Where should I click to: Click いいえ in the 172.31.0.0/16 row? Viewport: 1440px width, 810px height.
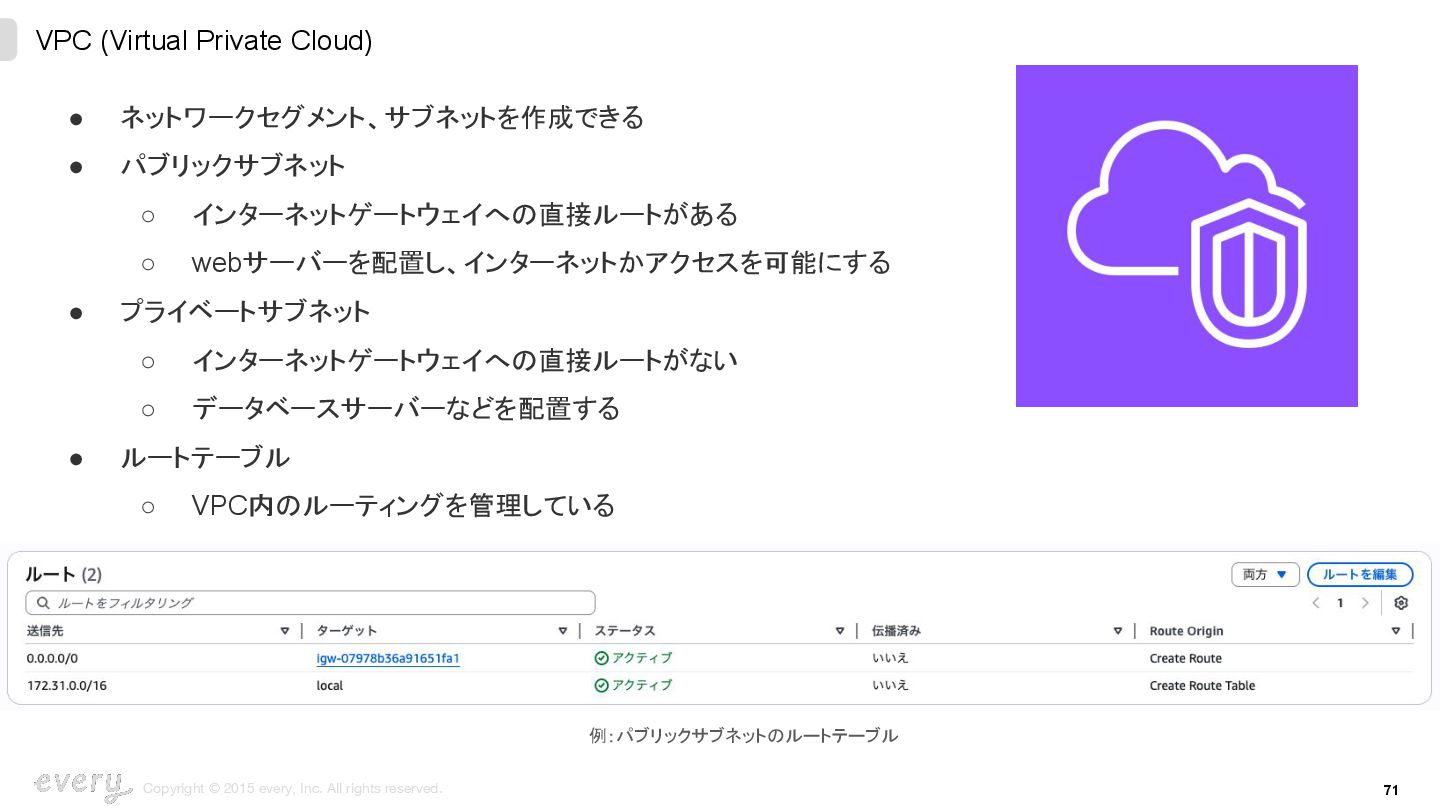[890, 686]
